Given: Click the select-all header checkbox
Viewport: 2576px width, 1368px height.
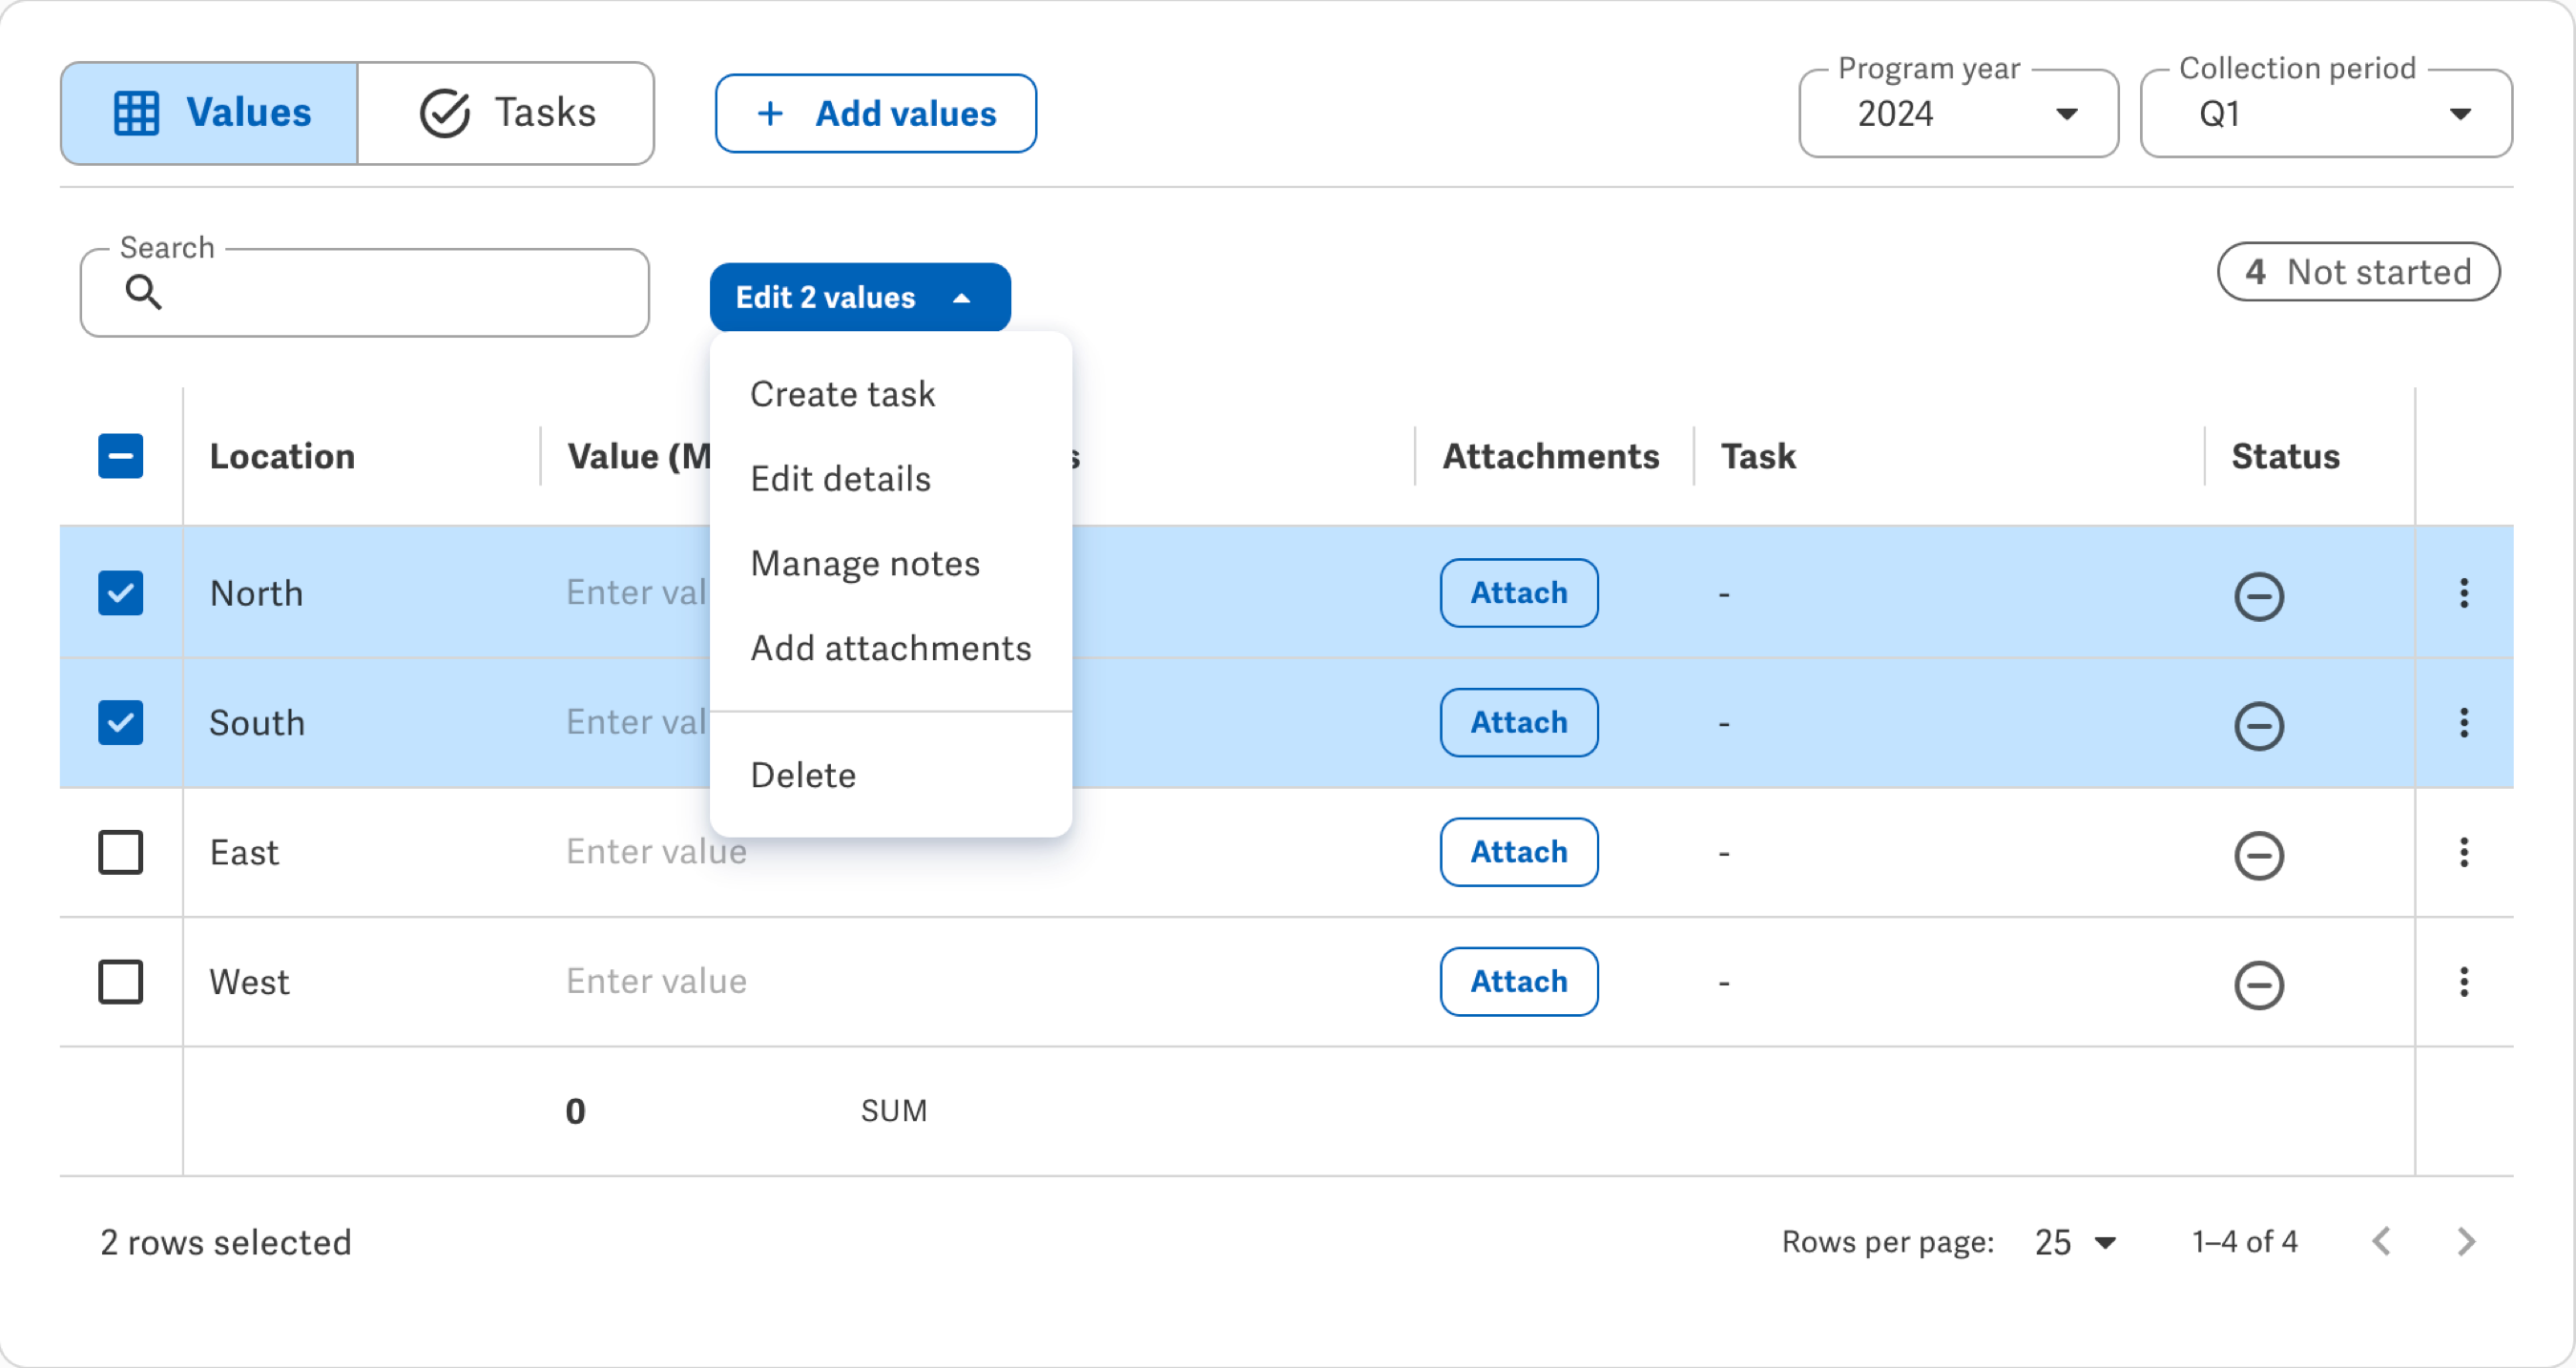Looking at the screenshot, I should coord(120,456).
